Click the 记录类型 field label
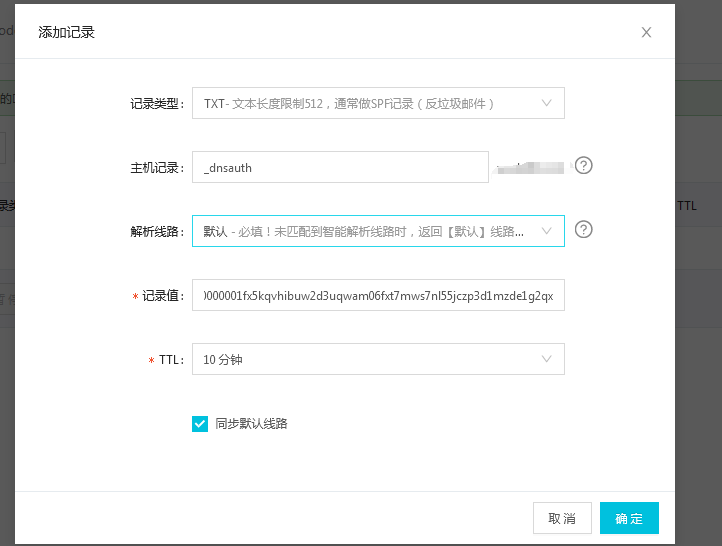This screenshot has width=722, height=546. [x=157, y=103]
